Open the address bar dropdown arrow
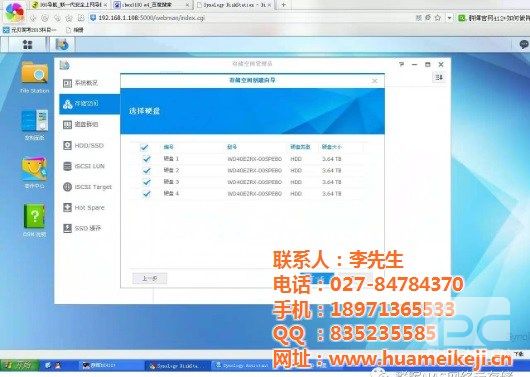The image size is (530, 377). pyautogui.click(x=449, y=18)
